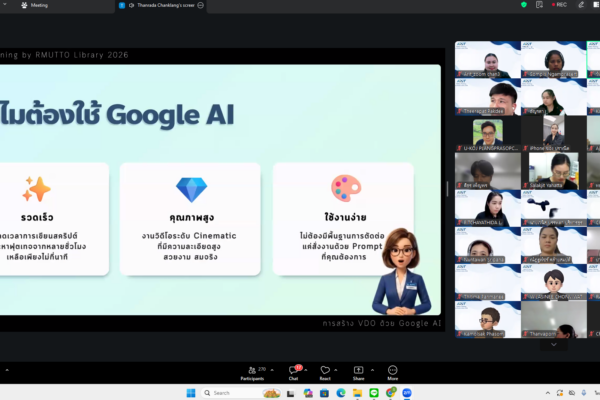Expand hidden controls via the bottom-left up arrow
This screenshot has width=600, height=400.
pyautogui.click(x=7, y=370)
